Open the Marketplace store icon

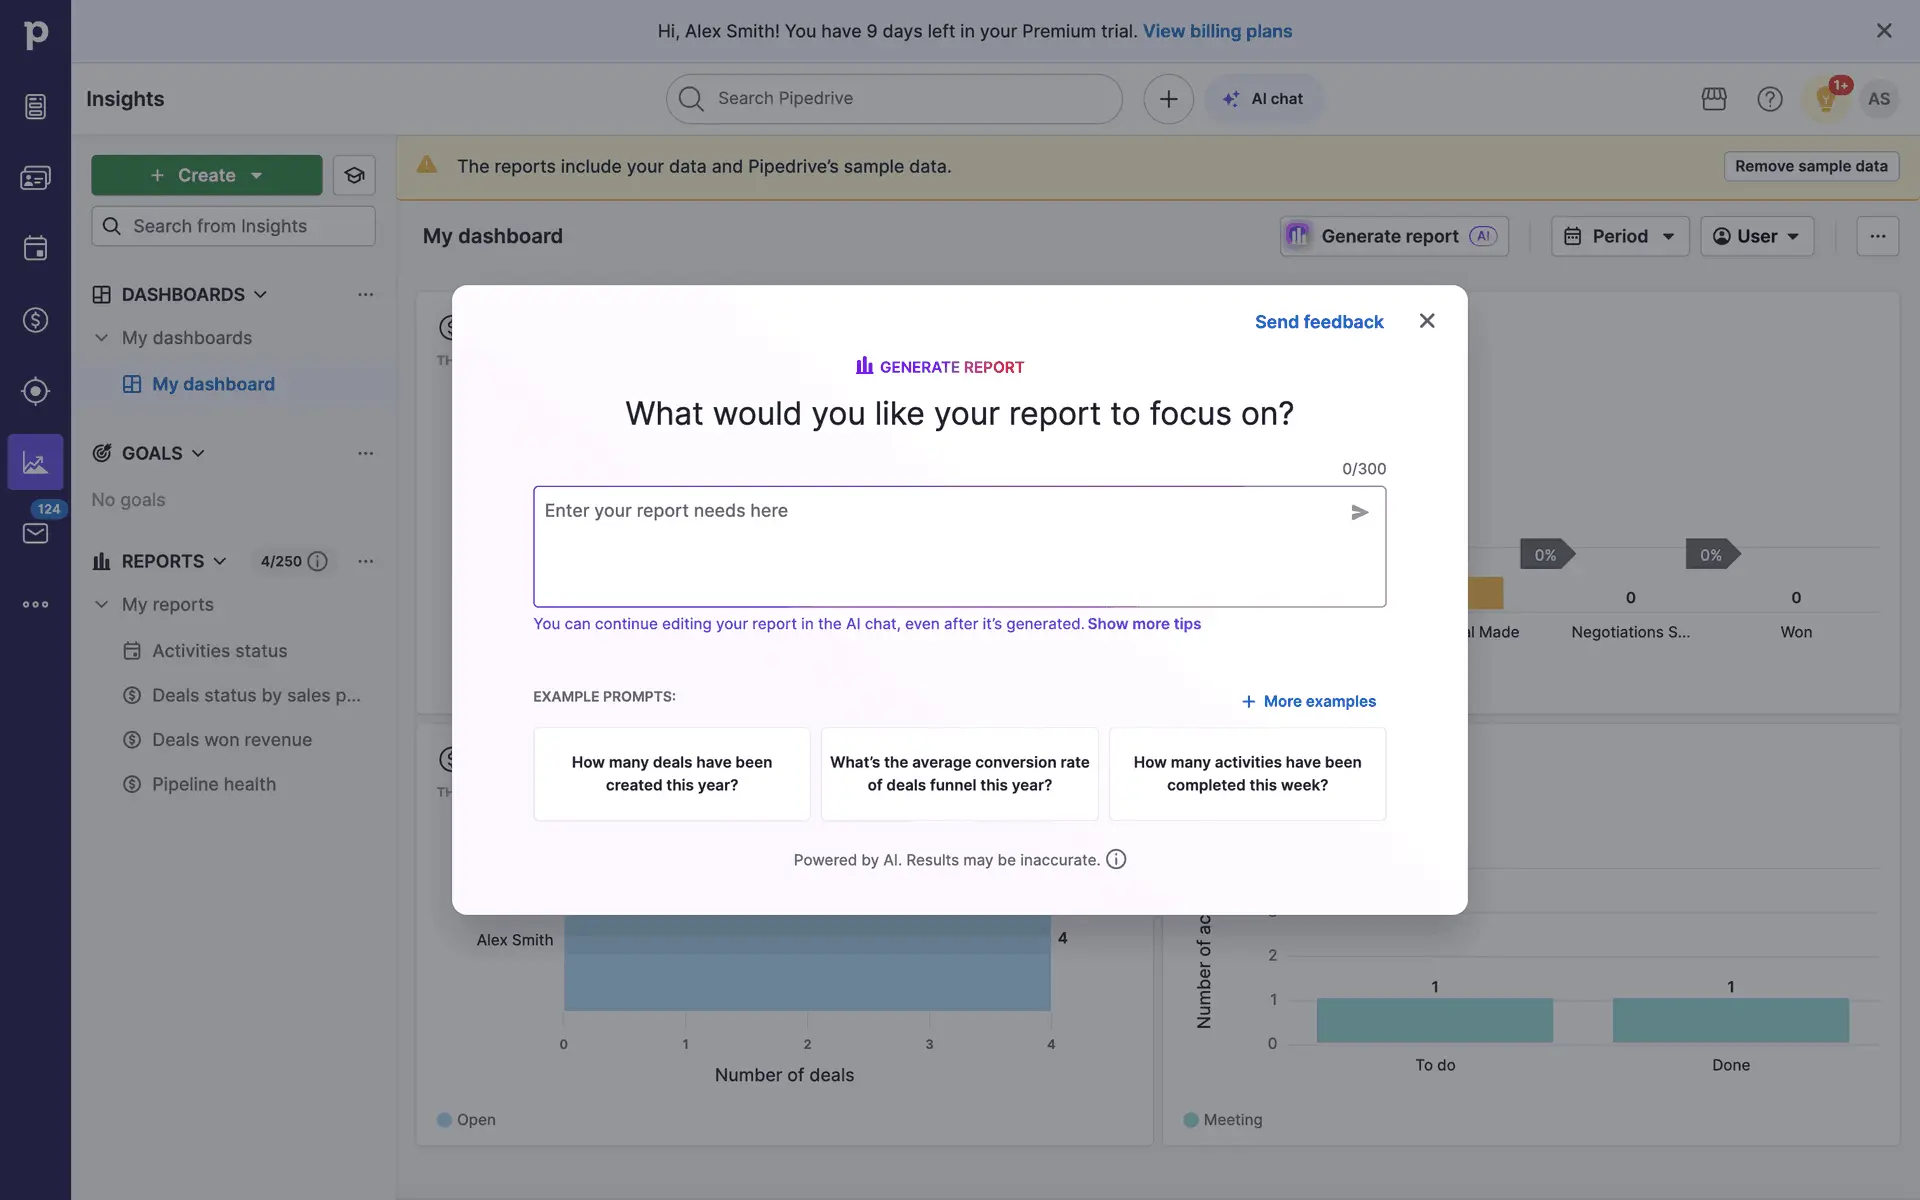point(1713,99)
